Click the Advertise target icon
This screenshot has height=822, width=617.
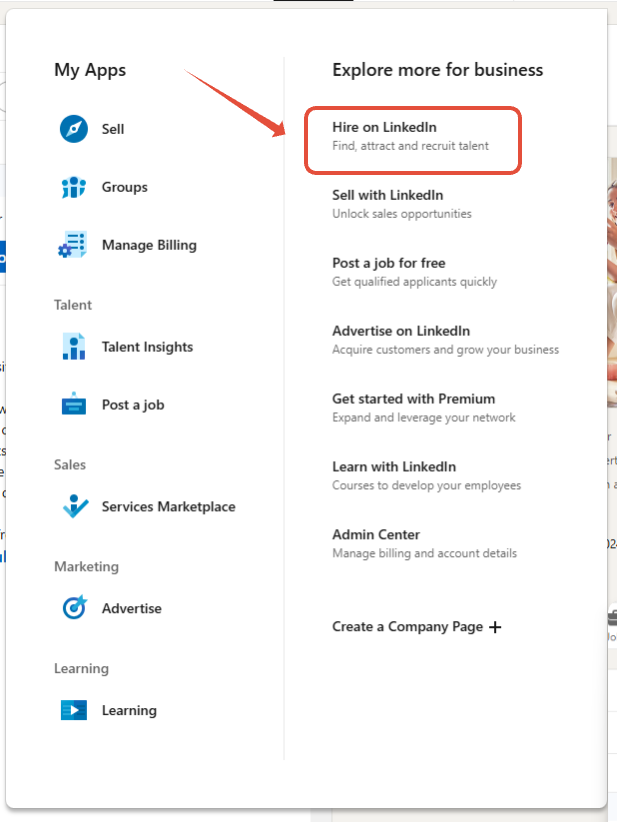(74, 608)
